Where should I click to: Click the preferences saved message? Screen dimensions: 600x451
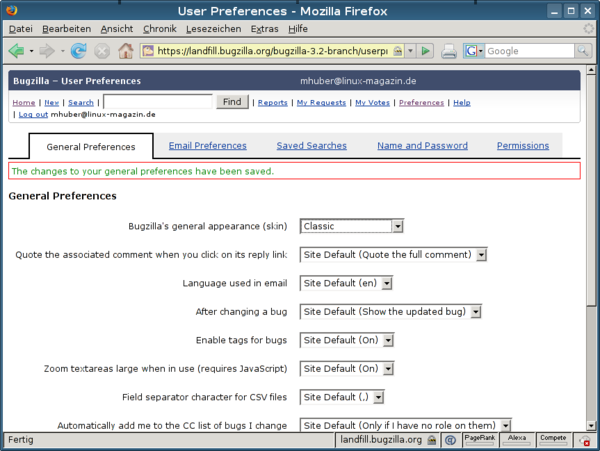click(x=294, y=171)
